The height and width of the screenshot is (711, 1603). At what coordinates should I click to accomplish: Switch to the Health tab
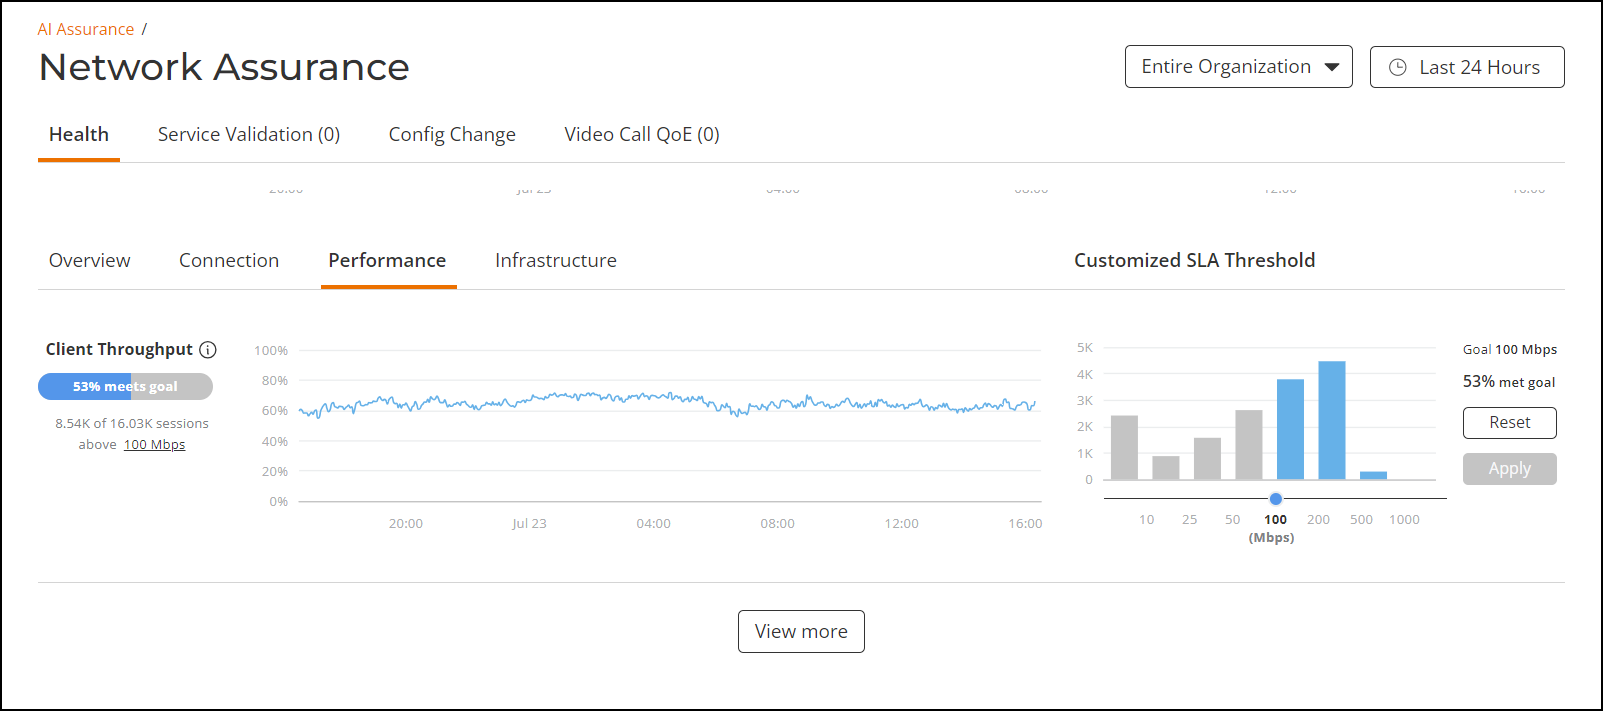(79, 135)
